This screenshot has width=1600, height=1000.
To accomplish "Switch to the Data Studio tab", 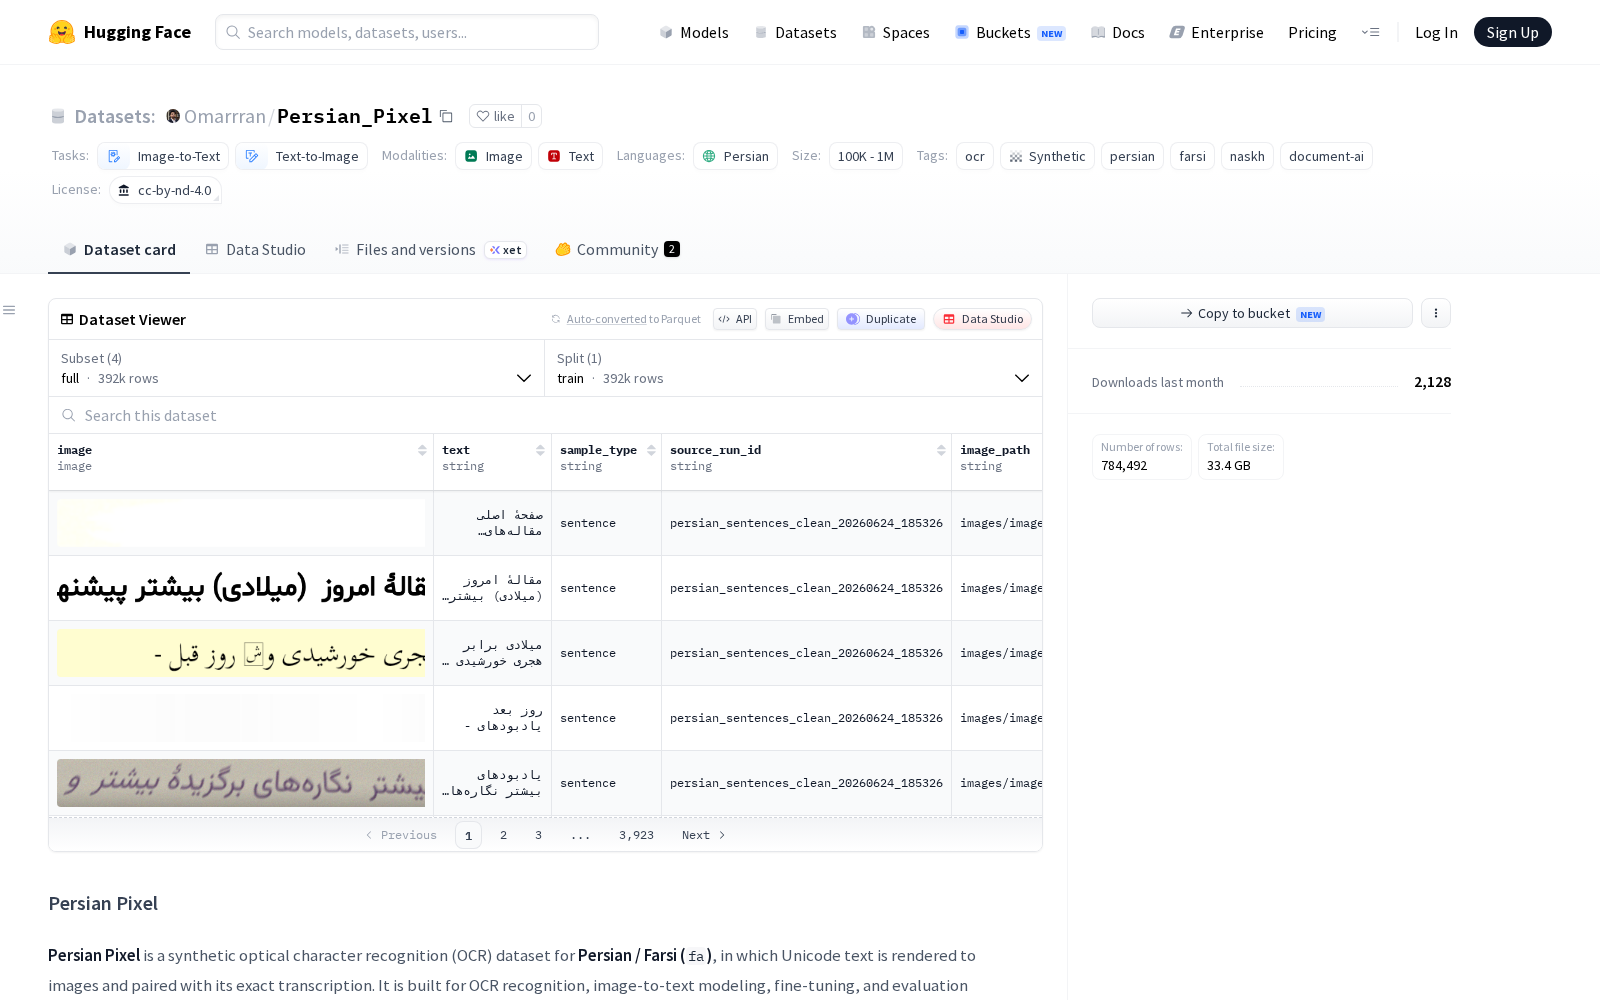I will click(256, 250).
